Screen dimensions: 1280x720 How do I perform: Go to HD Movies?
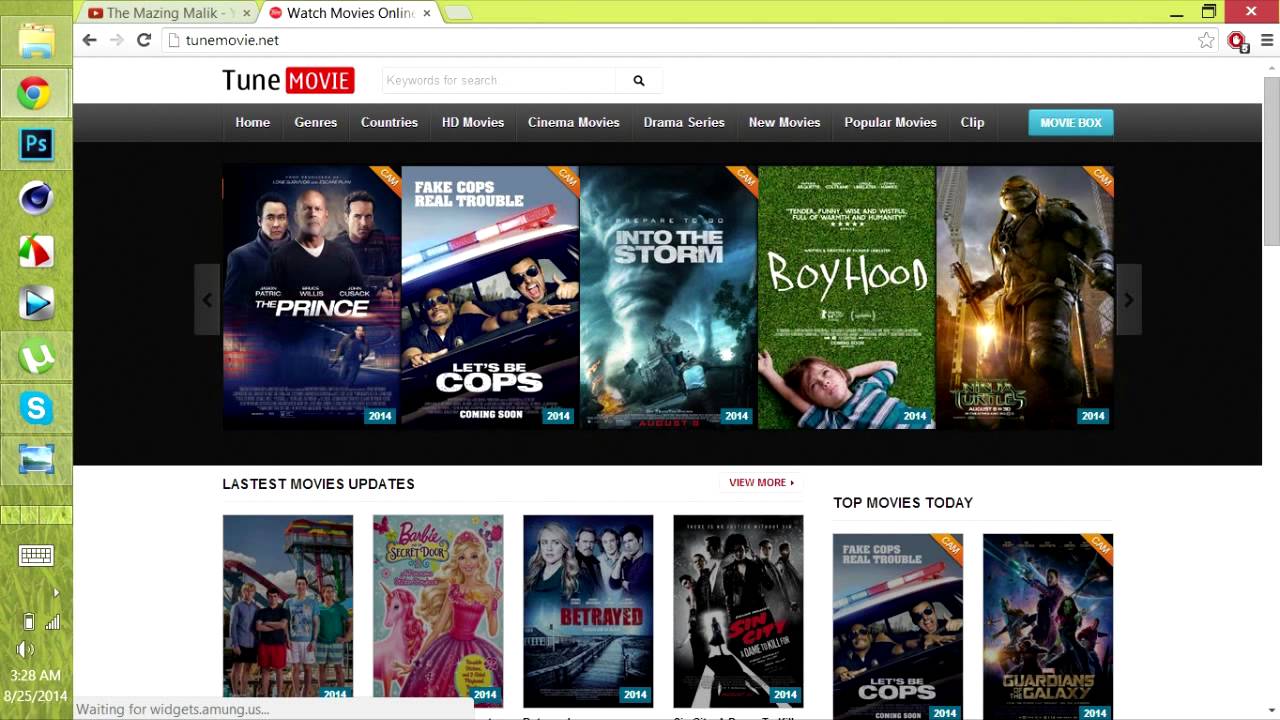click(473, 122)
